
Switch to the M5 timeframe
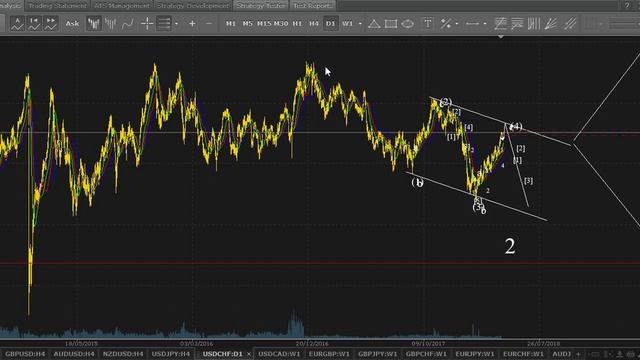coord(247,24)
